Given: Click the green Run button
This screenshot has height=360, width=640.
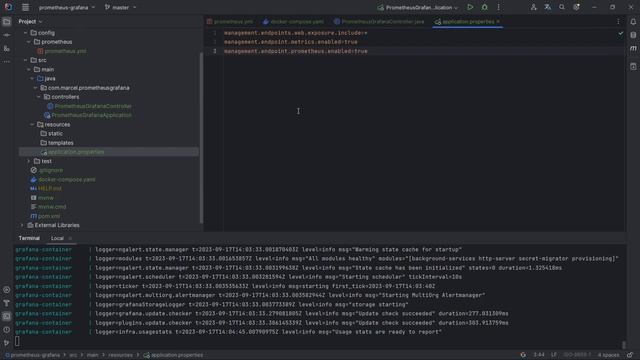Looking at the screenshot, I should pyautogui.click(x=470, y=7).
